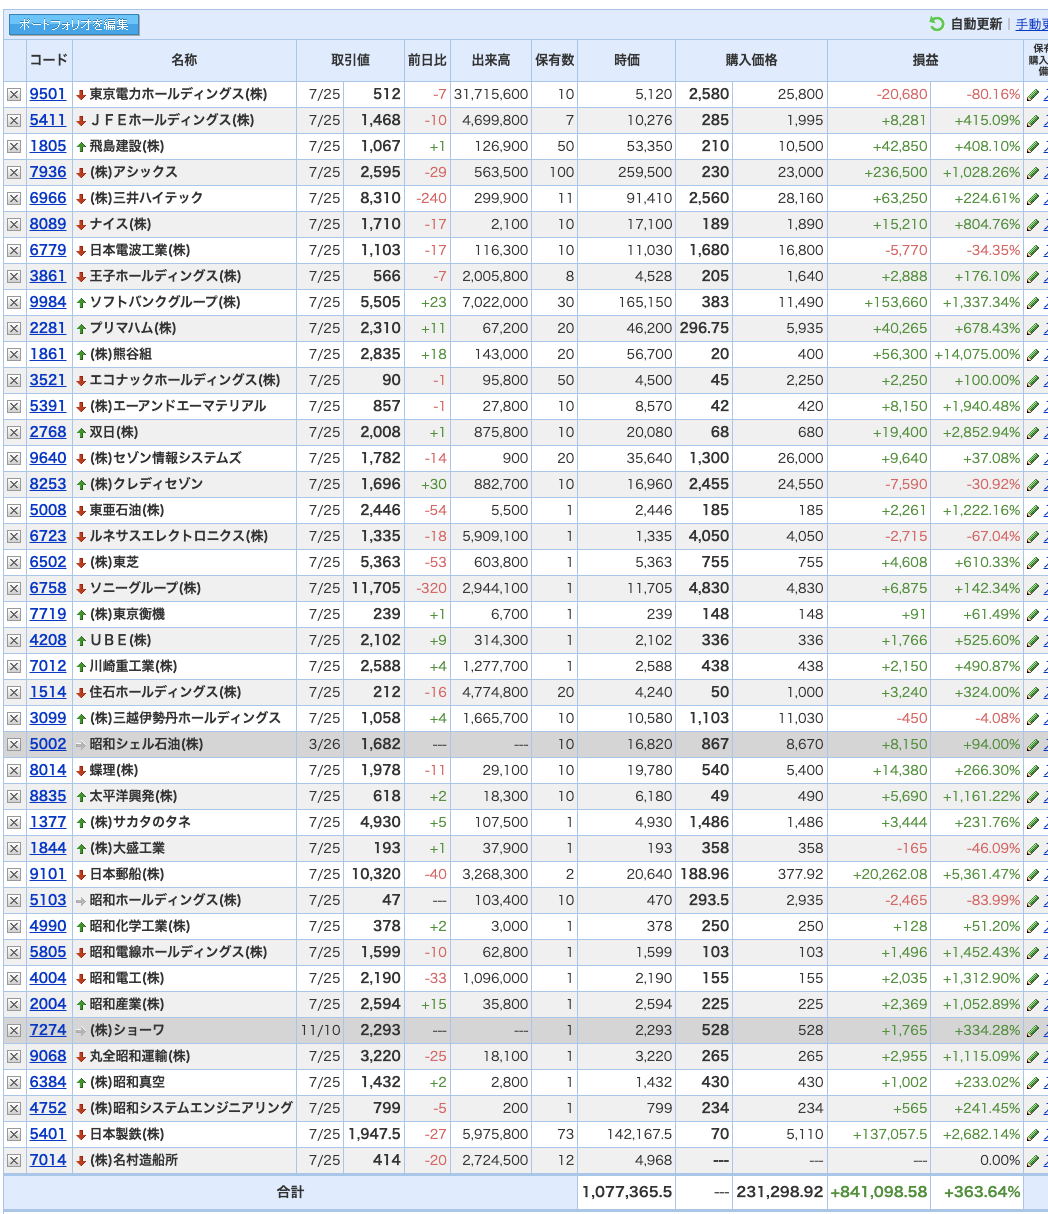Click the total market value 1,077,365.5
The width and height of the screenshot is (1048, 1214).
(627, 1192)
